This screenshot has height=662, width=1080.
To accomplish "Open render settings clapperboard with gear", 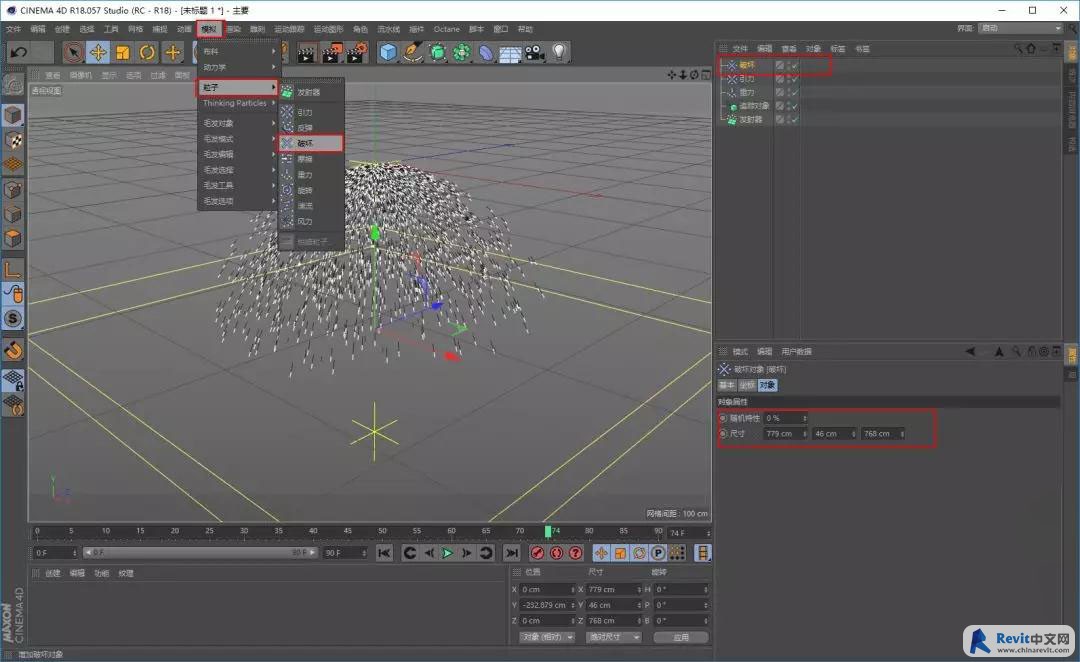I will point(356,53).
